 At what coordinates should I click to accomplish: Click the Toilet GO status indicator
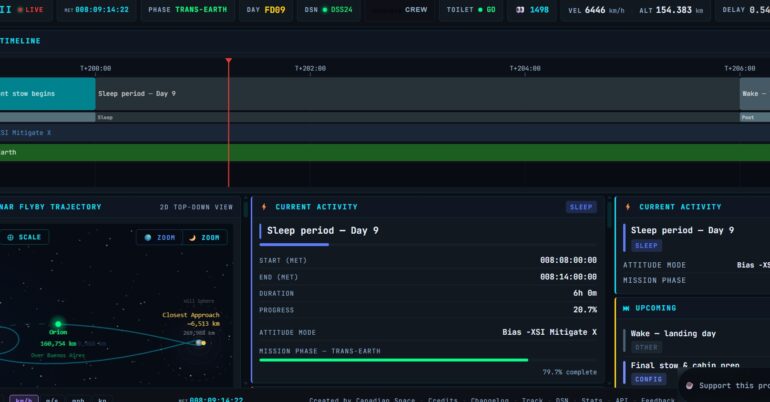click(x=471, y=9)
